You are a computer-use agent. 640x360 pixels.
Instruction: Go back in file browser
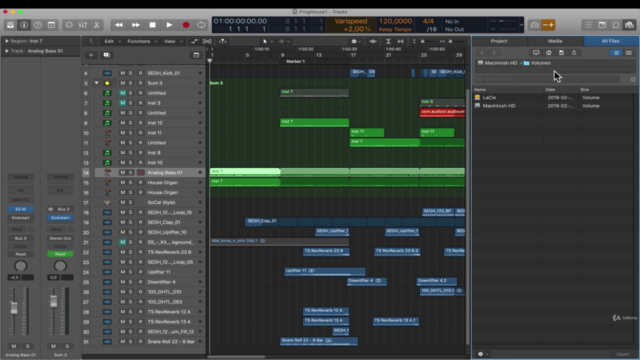482,53
